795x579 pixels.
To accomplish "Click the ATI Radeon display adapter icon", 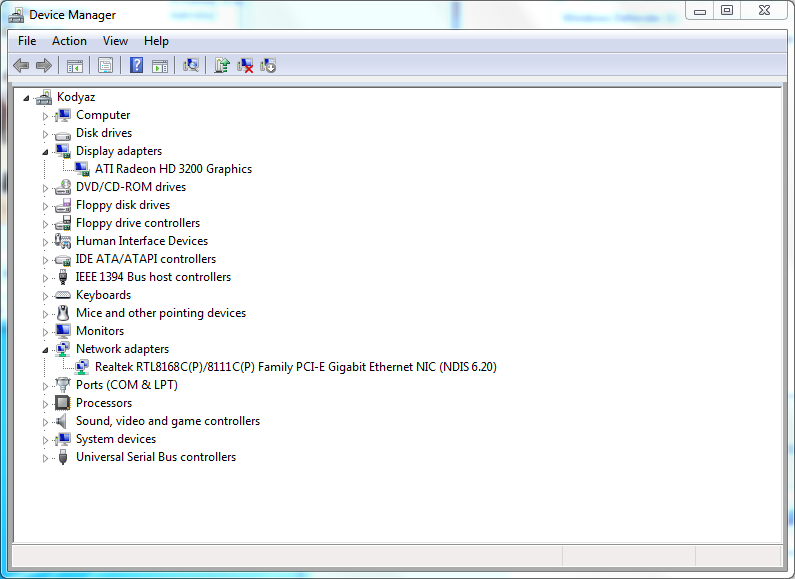I will pos(82,169).
